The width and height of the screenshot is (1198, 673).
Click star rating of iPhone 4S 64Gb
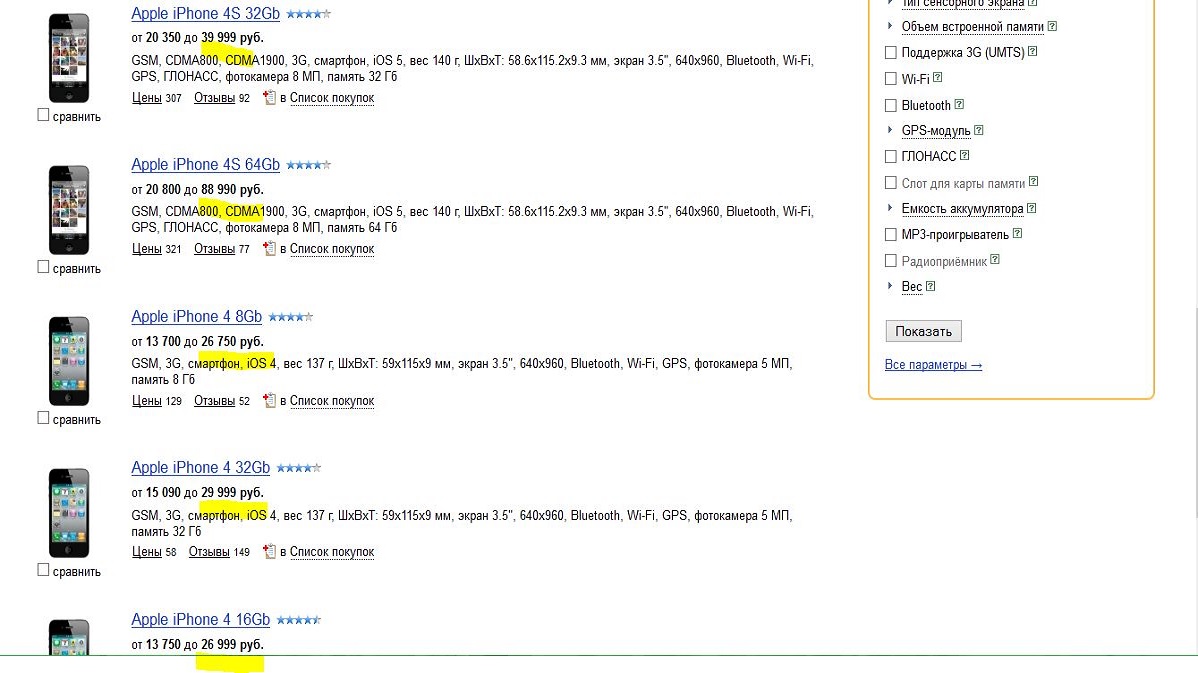pyautogui.click(x=308, y=165)
